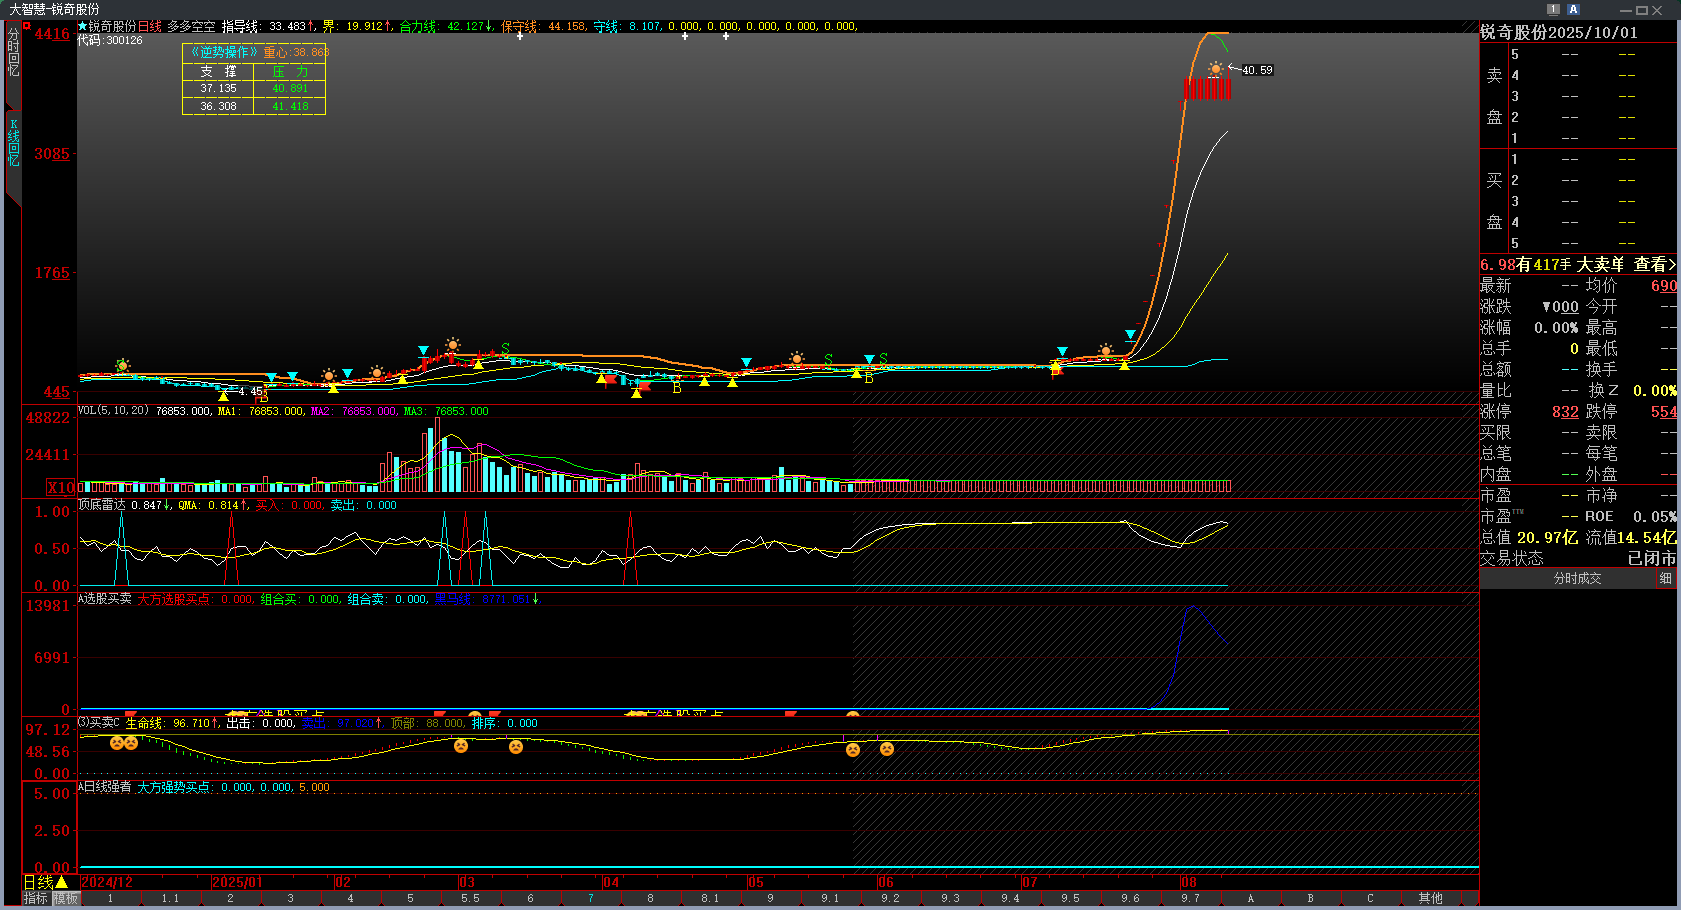The image size is (1681, 910).
Task: Click the leftmost pair of orange face icons
Action: (x=124, y=743)
